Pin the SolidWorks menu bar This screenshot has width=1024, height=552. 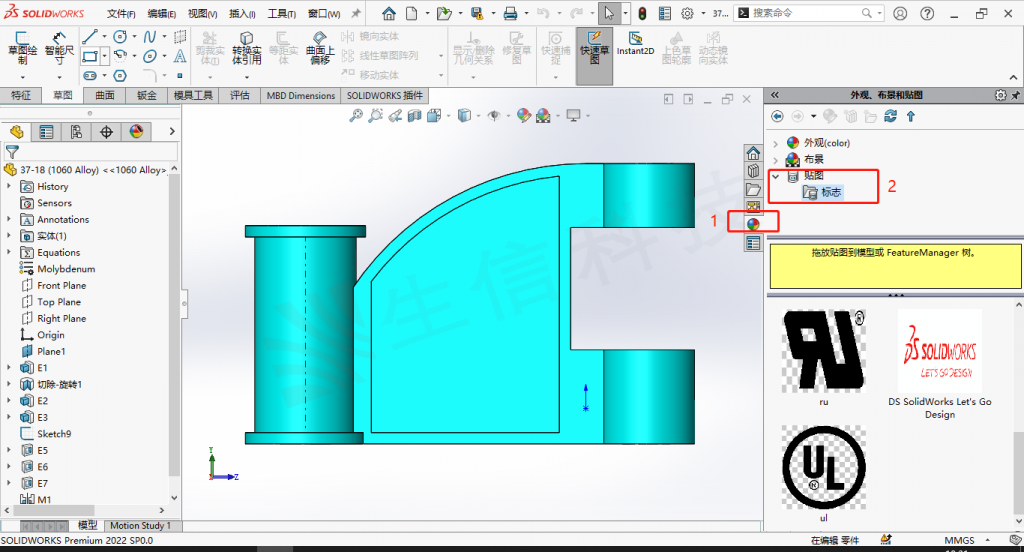pos(356,14)
